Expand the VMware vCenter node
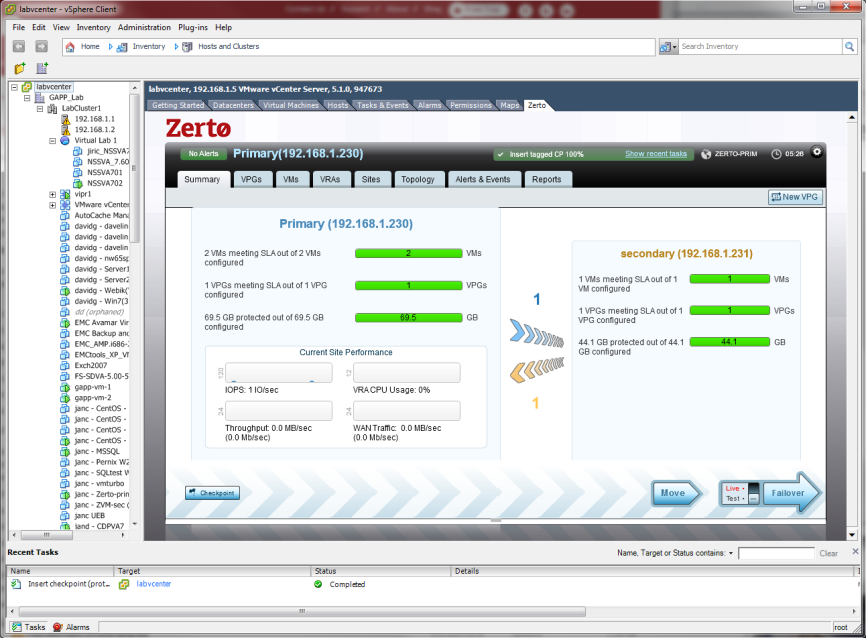Viewport: 866px width, 638px height. coord(52,205)
